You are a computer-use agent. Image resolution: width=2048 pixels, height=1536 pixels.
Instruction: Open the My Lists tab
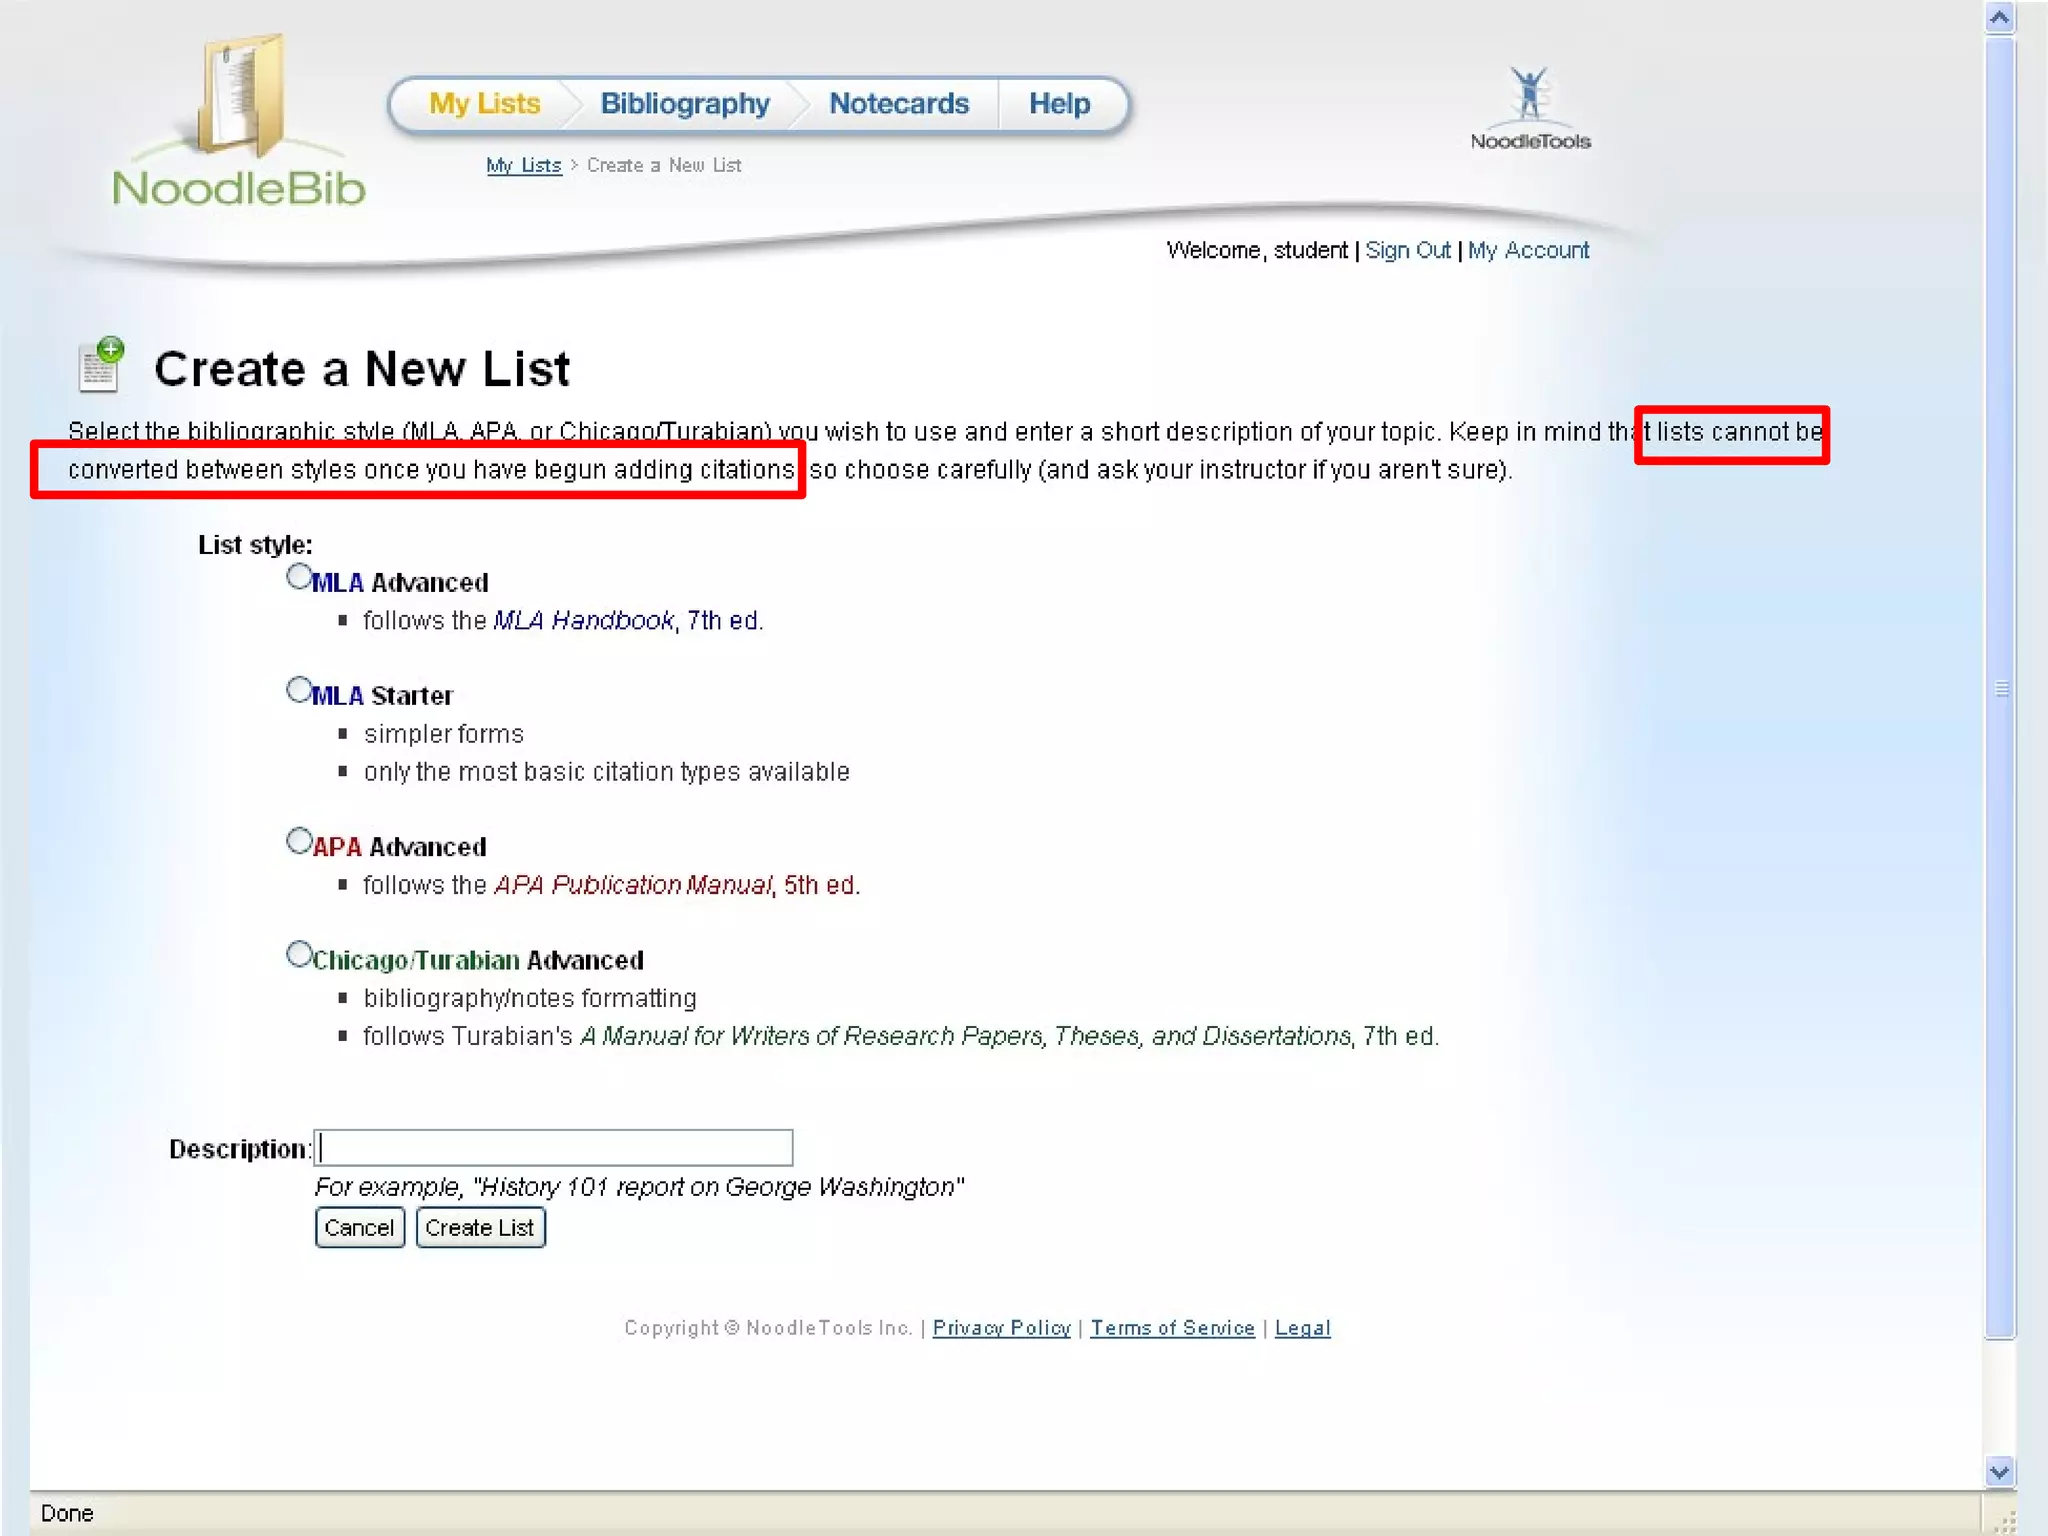coord(485,104)
